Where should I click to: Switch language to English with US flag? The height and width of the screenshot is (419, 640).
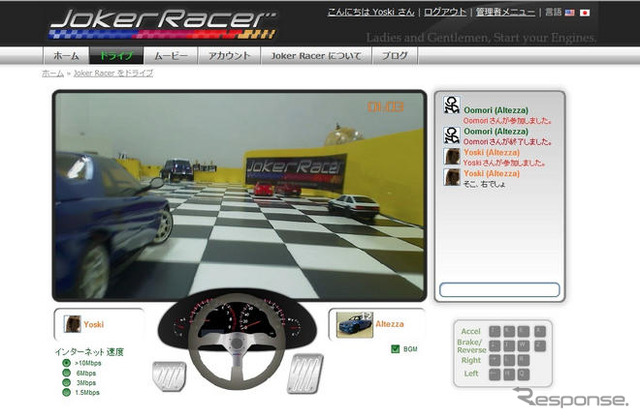[570, 13]
